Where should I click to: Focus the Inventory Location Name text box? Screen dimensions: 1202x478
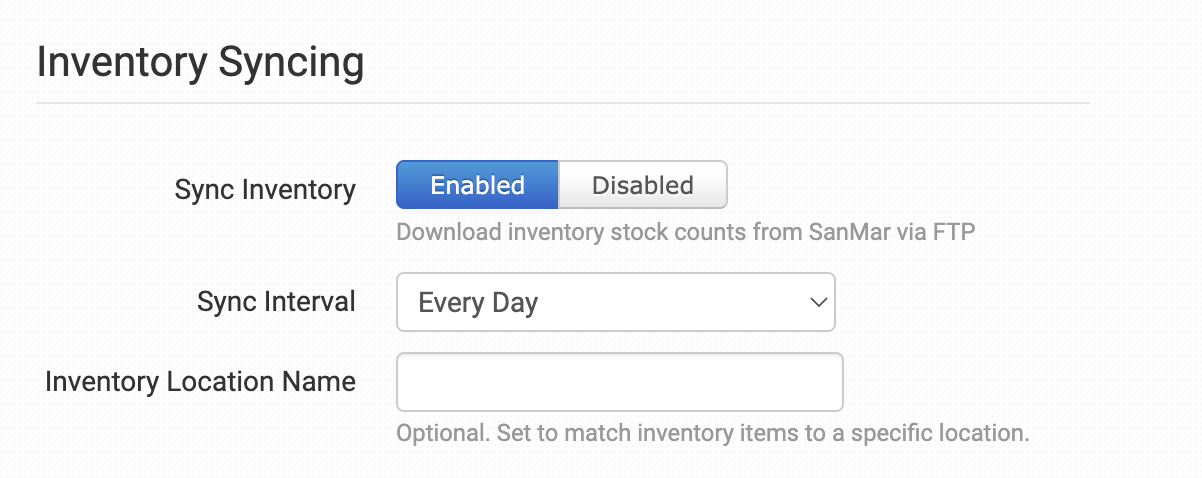pos(619,381)
